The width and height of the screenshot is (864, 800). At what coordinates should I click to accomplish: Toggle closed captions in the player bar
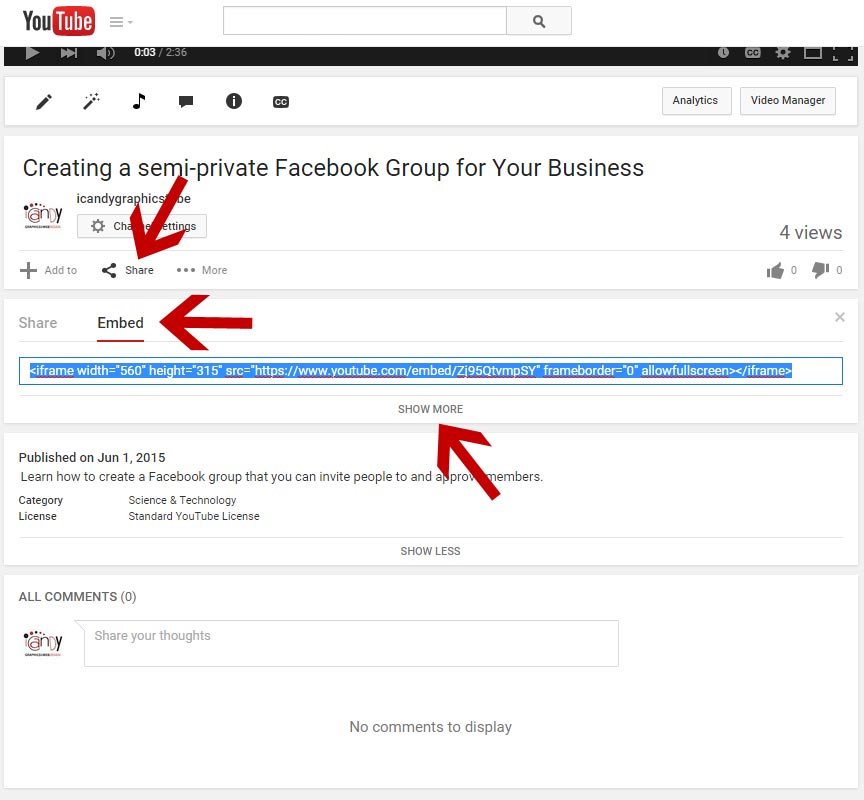click(x=753, y=52)
